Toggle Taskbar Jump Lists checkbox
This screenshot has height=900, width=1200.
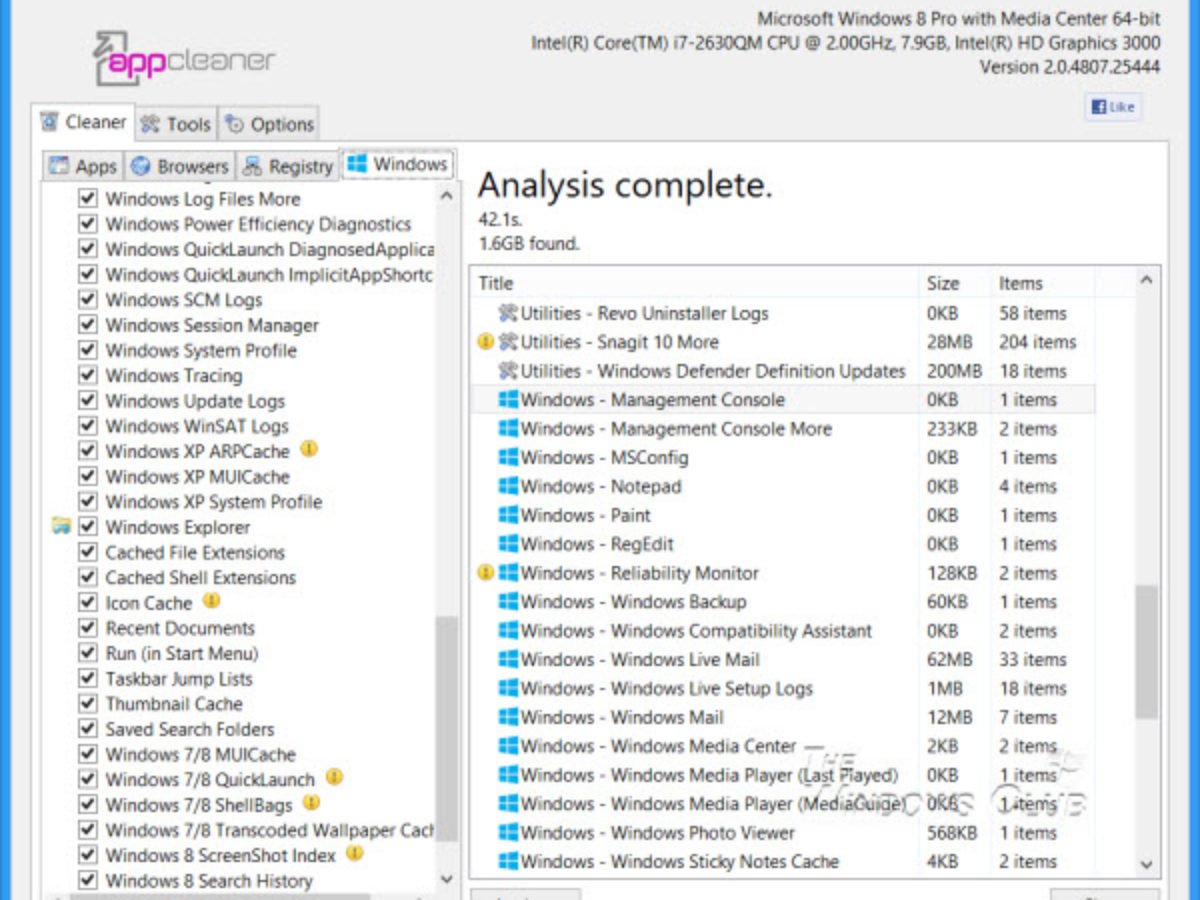[x=88, y=678]
